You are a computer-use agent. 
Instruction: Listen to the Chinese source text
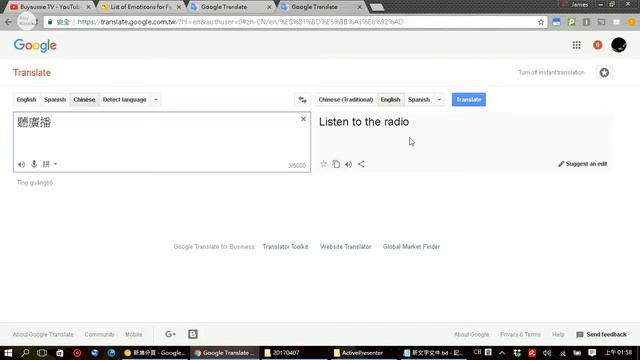tap(21, 164)
